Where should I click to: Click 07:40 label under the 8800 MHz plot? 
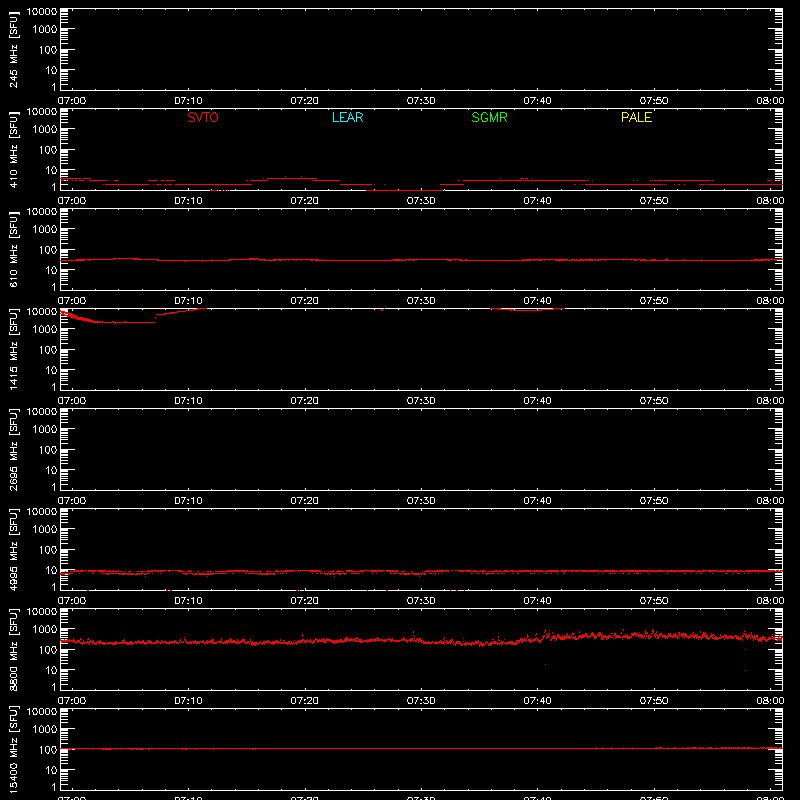[x=537, y=701]
